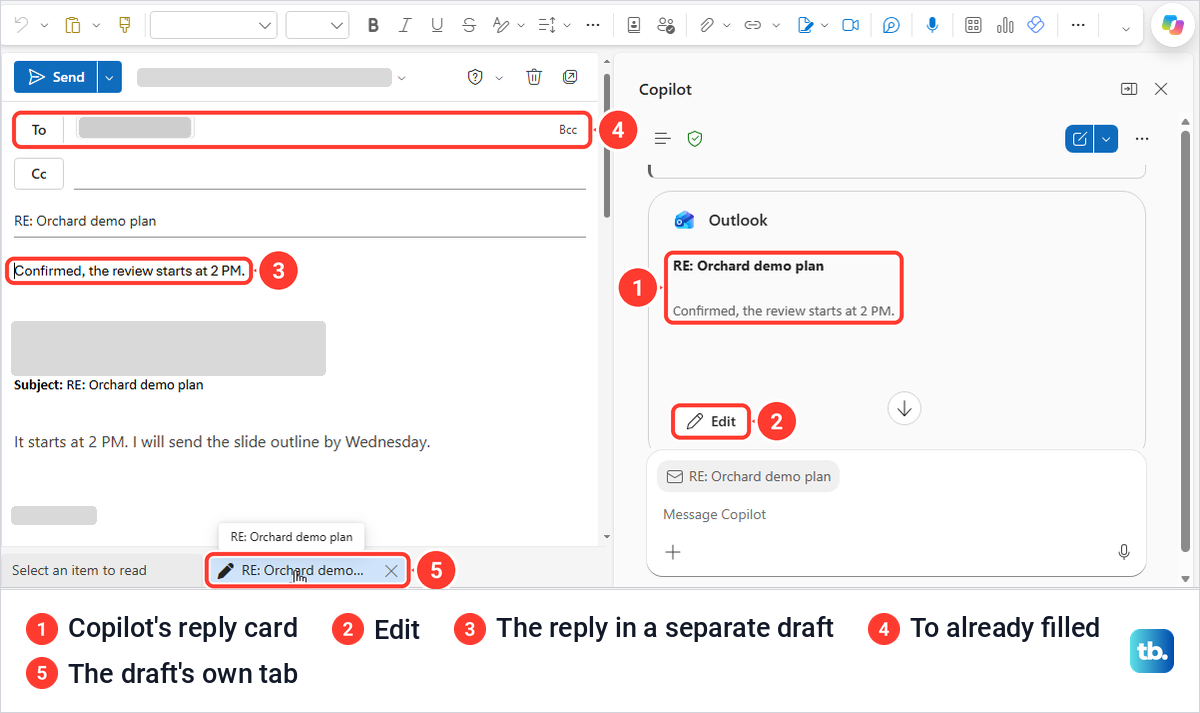This screenshot has height=713, width=1200.
Task: Click the video camera meeting icon
Action: 850,25
